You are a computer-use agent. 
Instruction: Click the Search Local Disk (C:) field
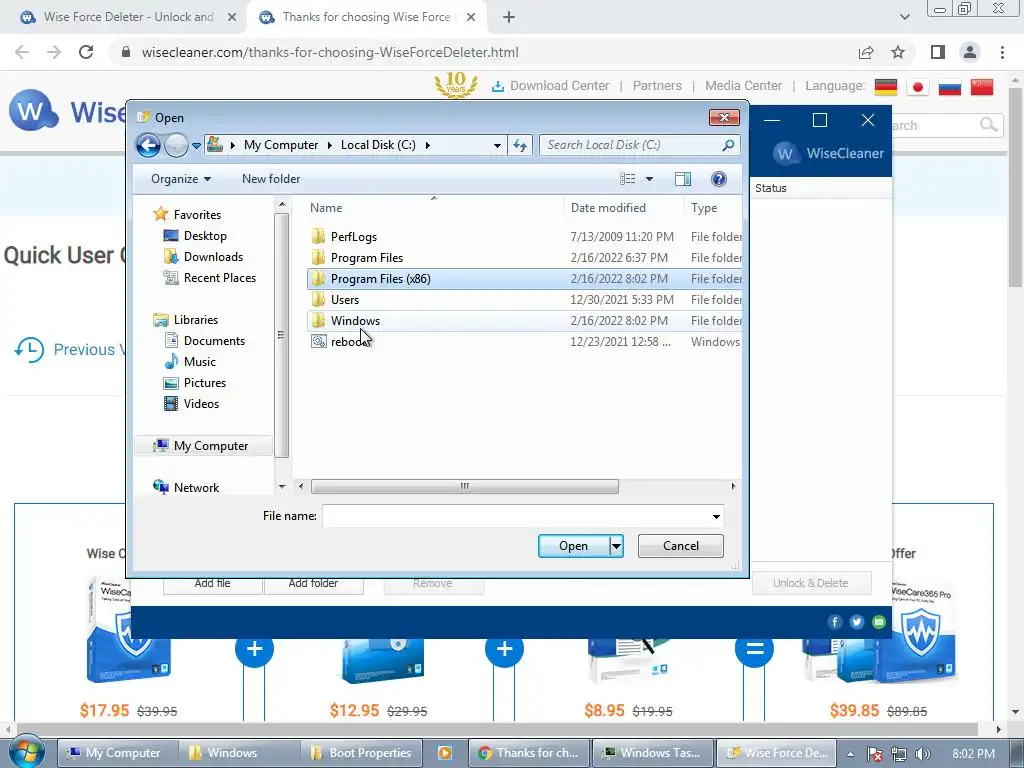[x=639, y=145]
